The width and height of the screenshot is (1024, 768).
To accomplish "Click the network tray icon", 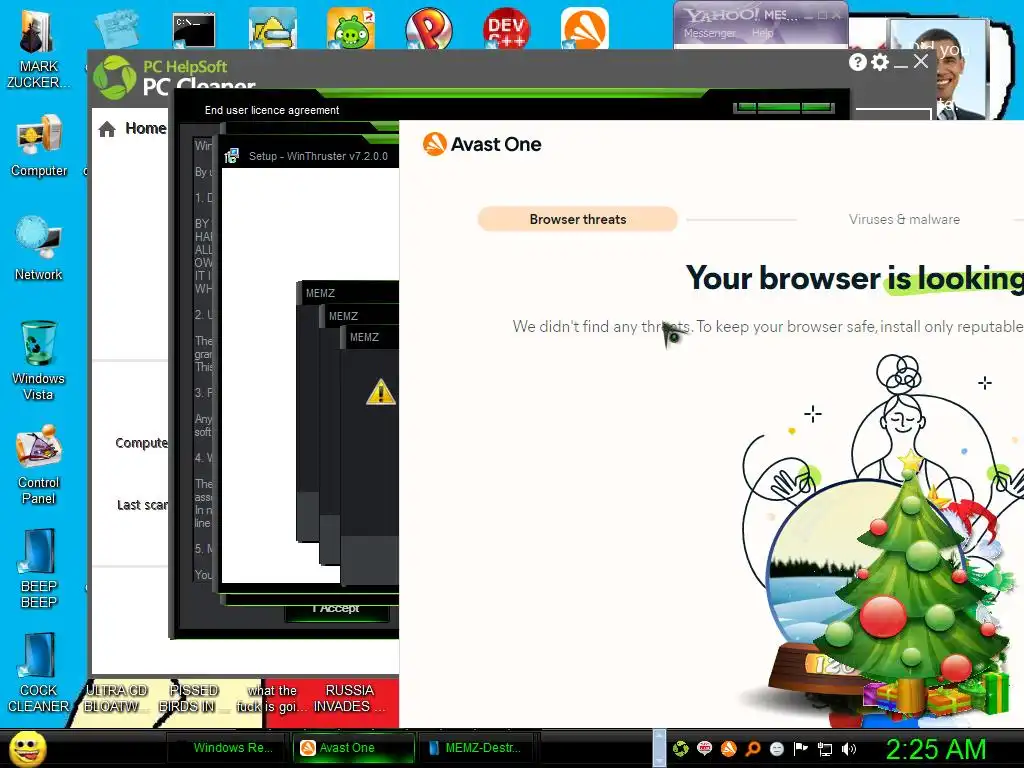I will point(825,750).
